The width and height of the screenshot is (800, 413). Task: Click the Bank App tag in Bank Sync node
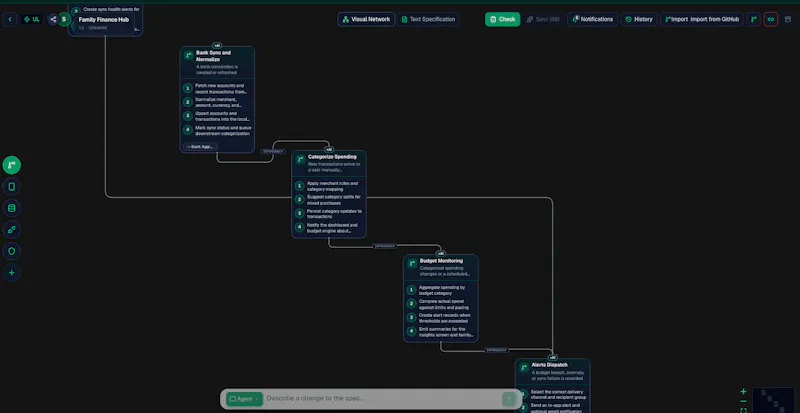pos(199,147)
